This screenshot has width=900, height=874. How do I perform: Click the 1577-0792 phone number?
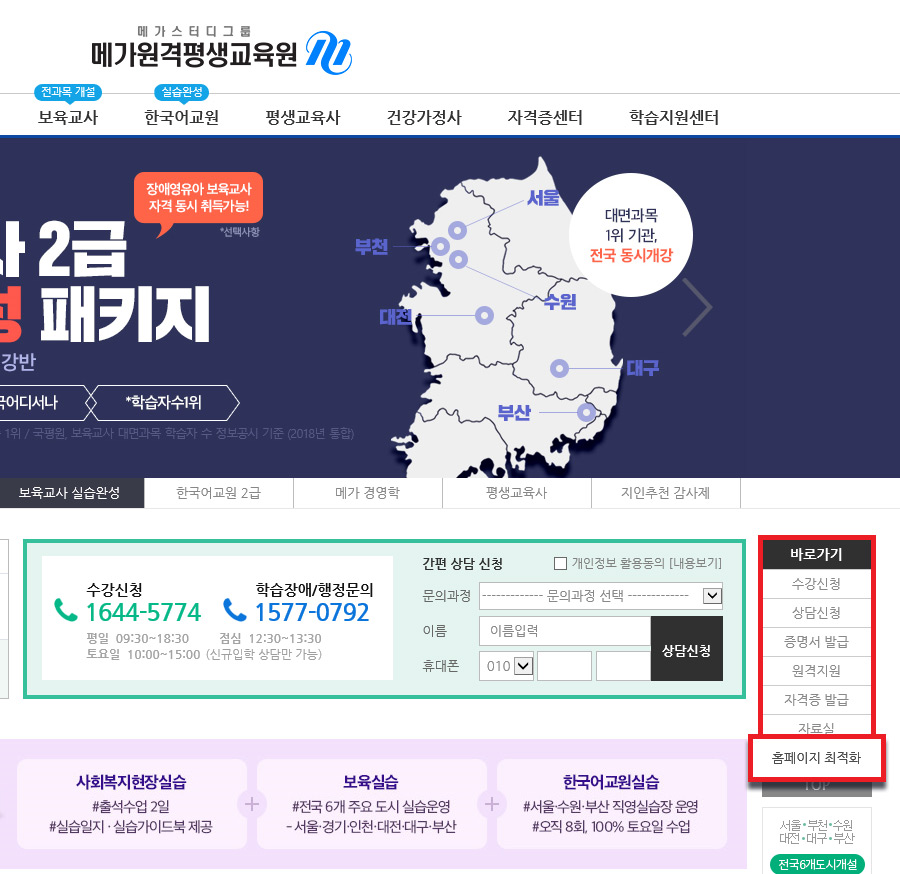(312, 612)
